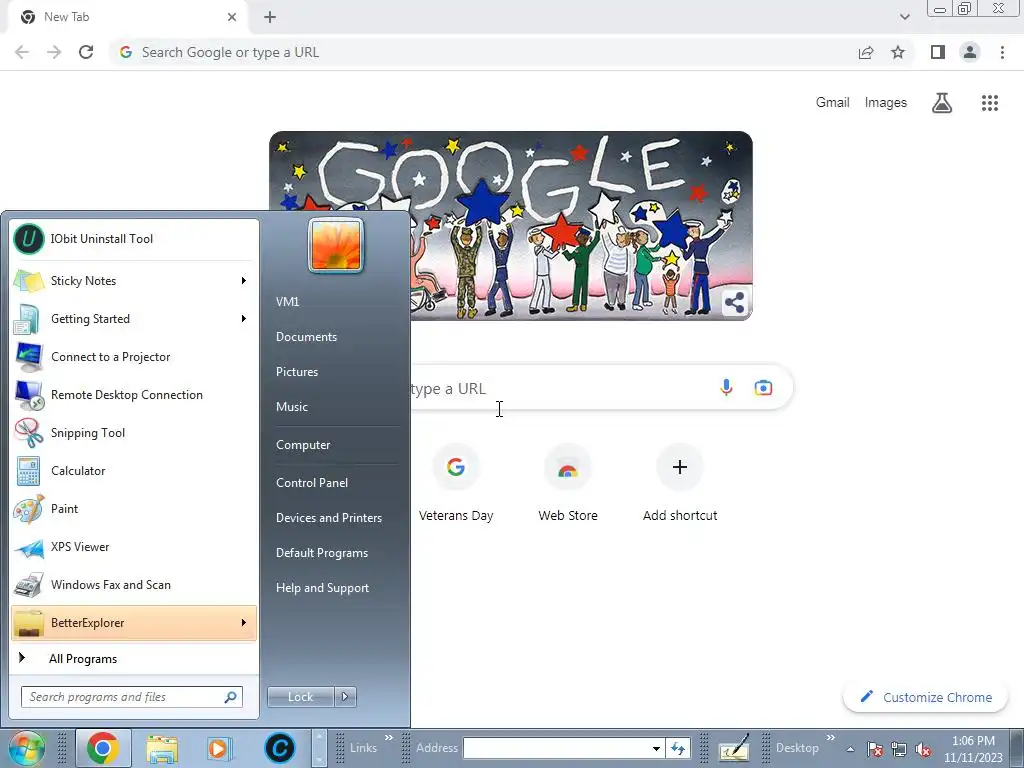Share the Google Doodle
Screen dimensions: 1024x768
click(734, 302)
